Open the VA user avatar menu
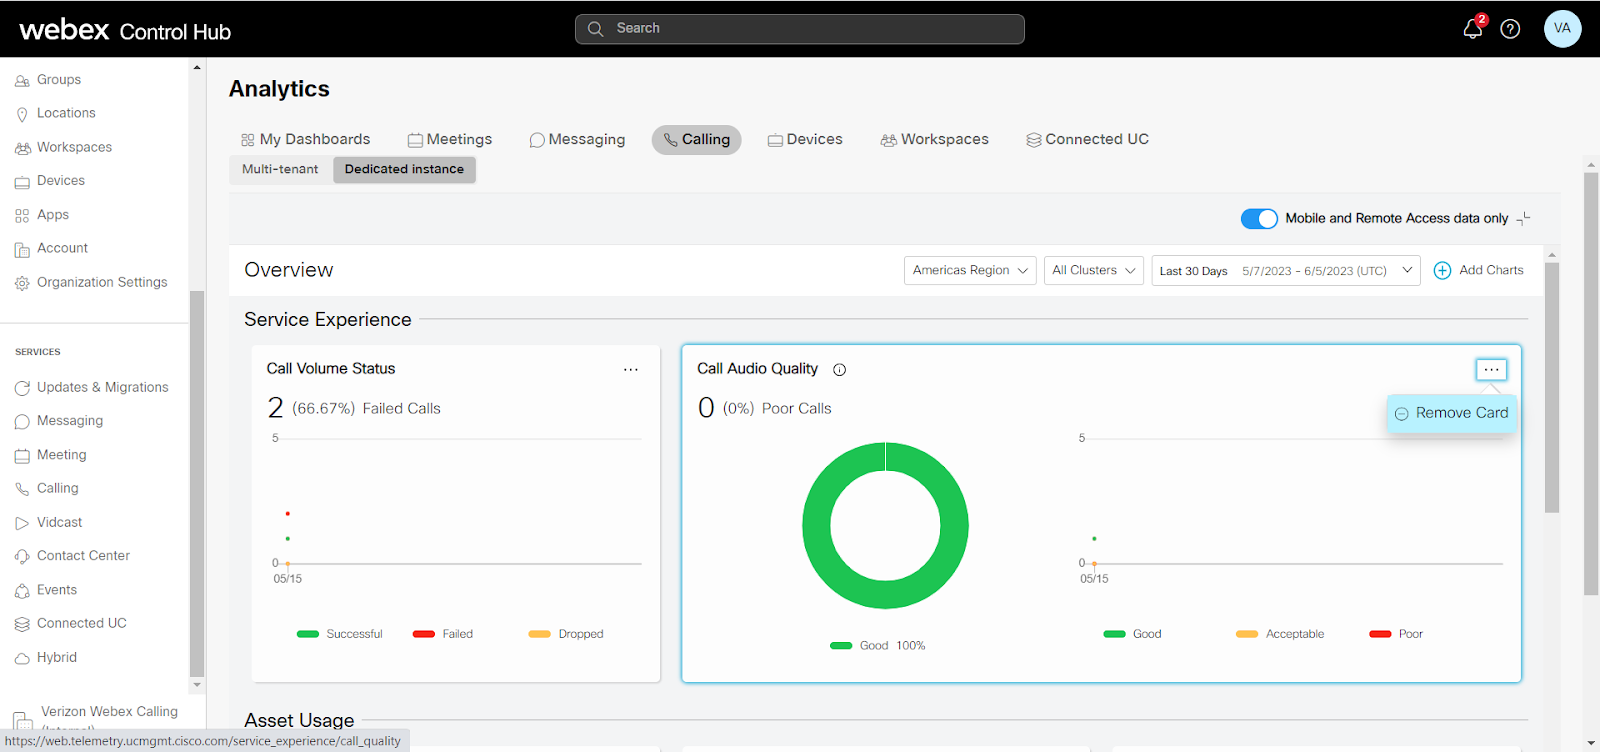 1562,29
